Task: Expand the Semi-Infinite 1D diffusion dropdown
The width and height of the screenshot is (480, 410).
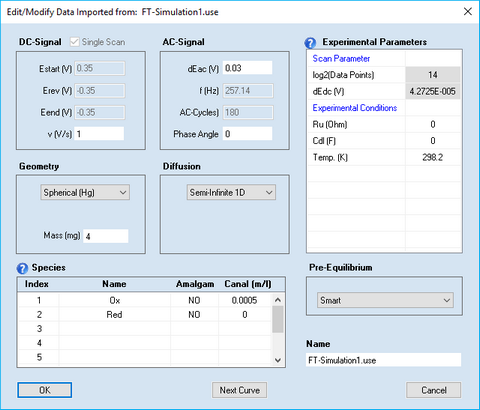Action: pyautogui.click(x=231, y=192)
